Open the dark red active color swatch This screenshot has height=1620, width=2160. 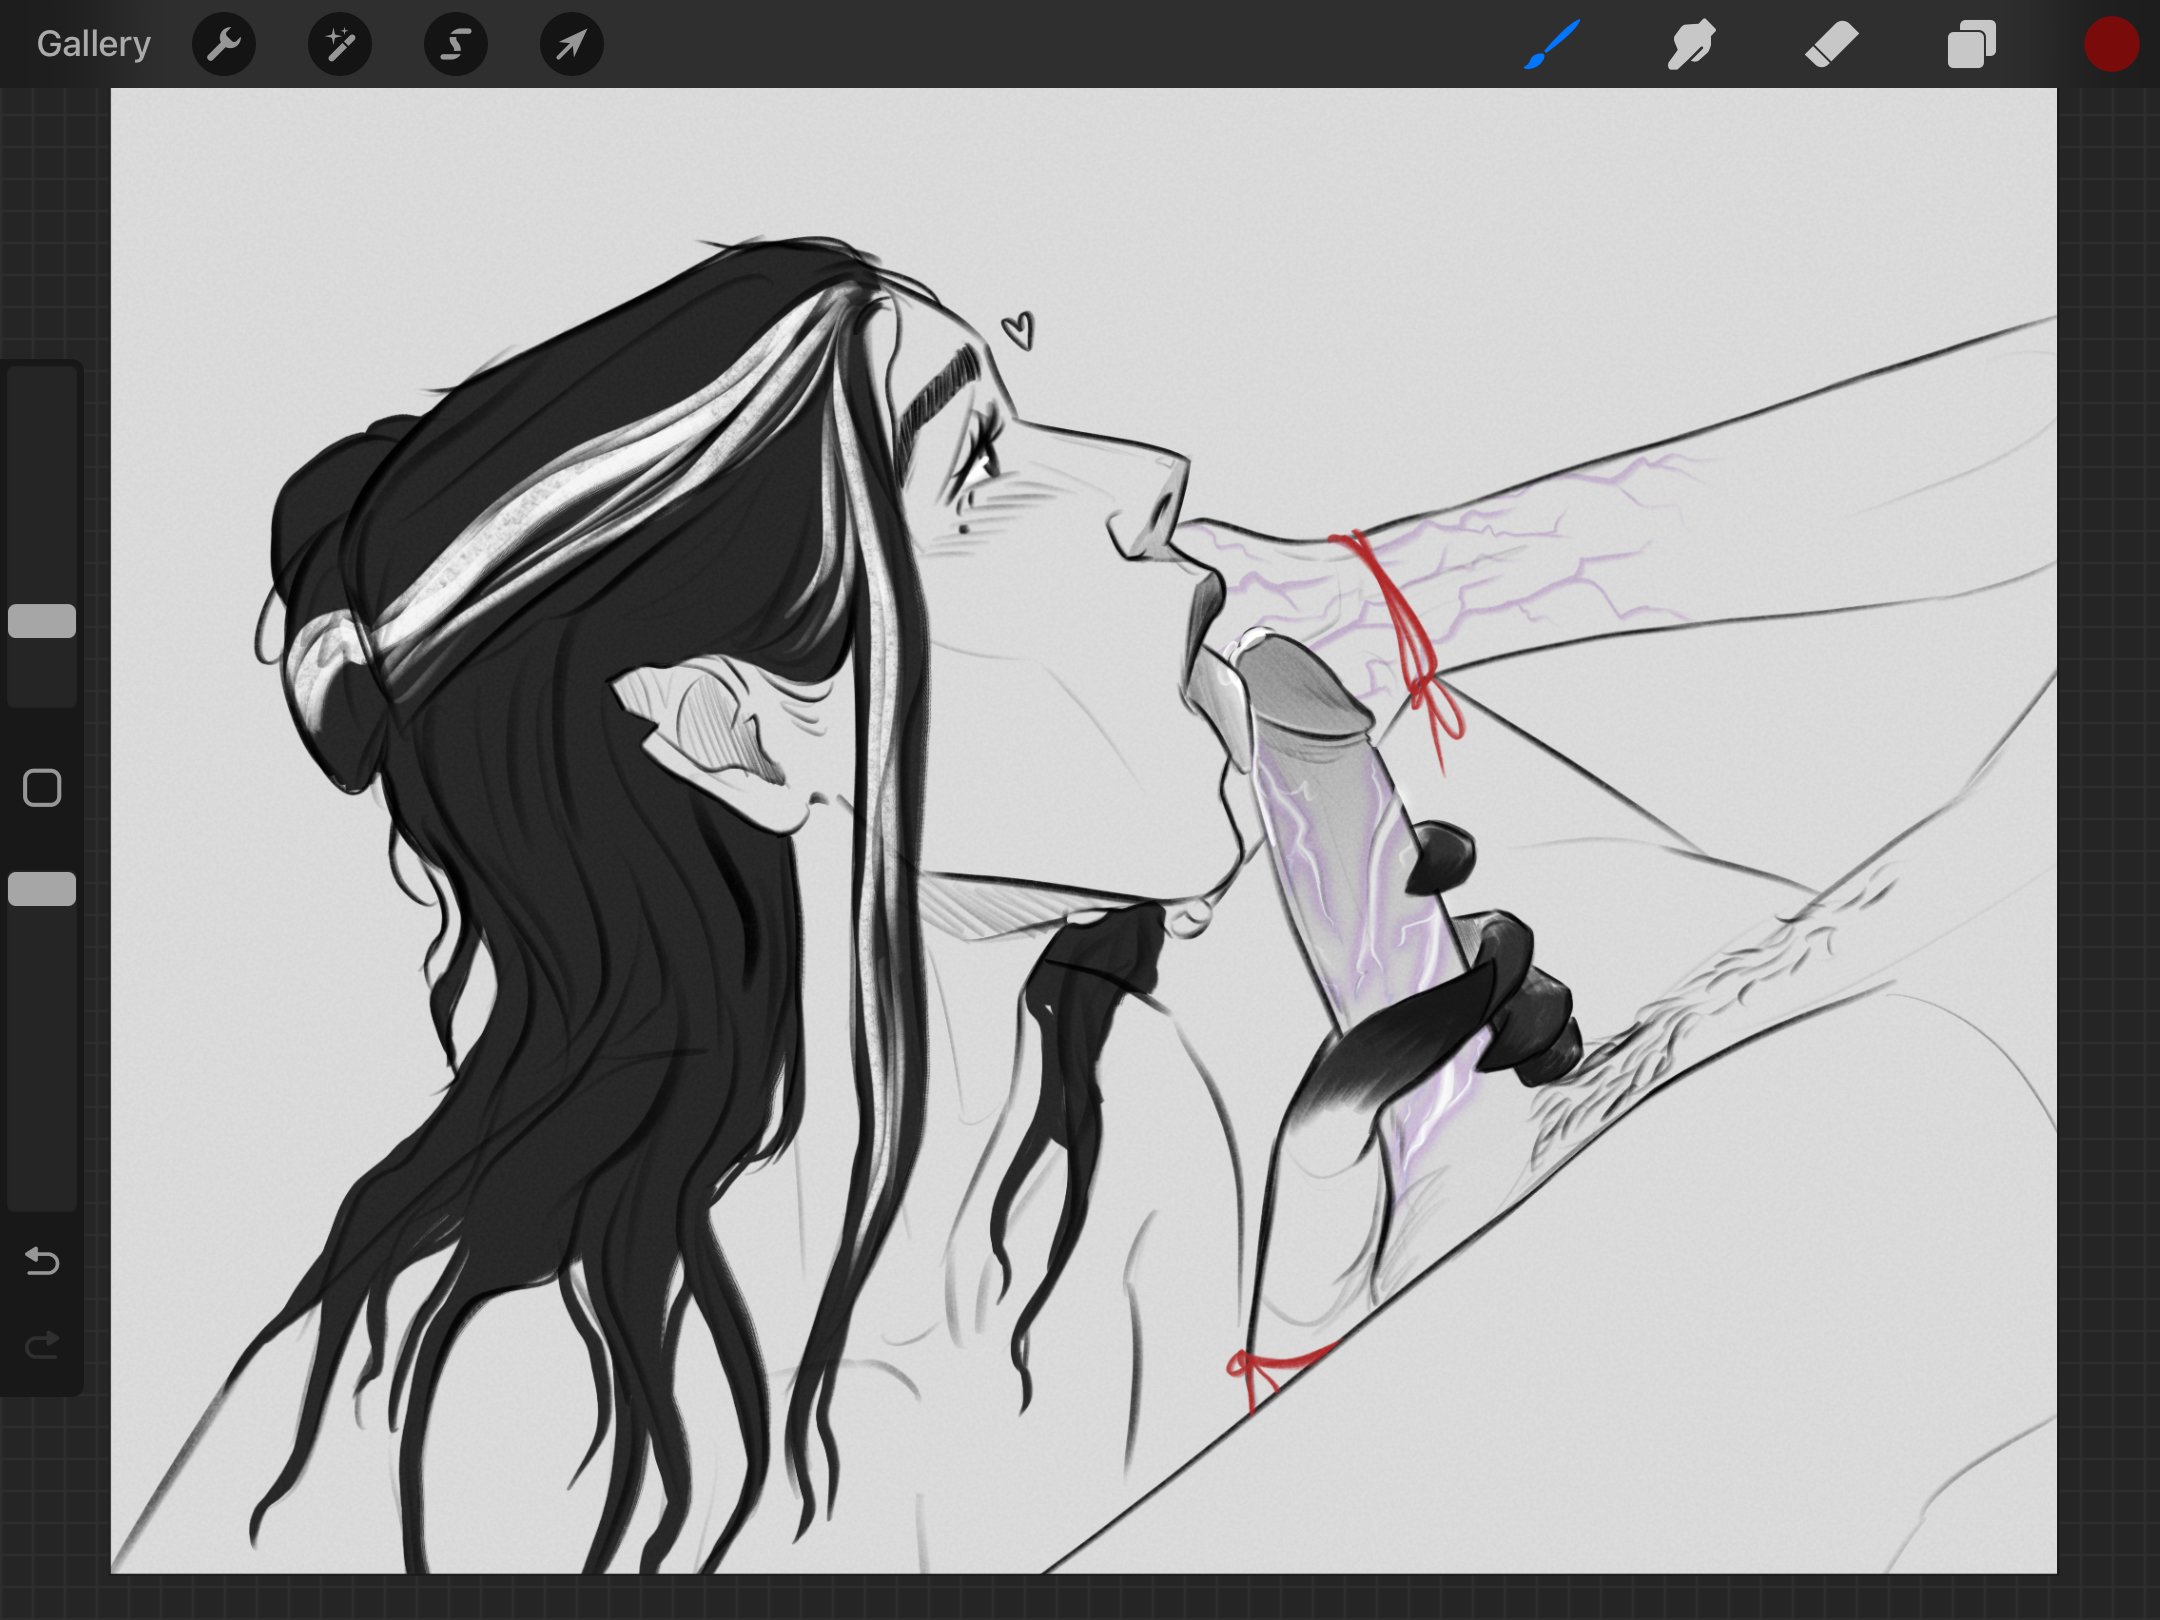(x=2111, y=45)
